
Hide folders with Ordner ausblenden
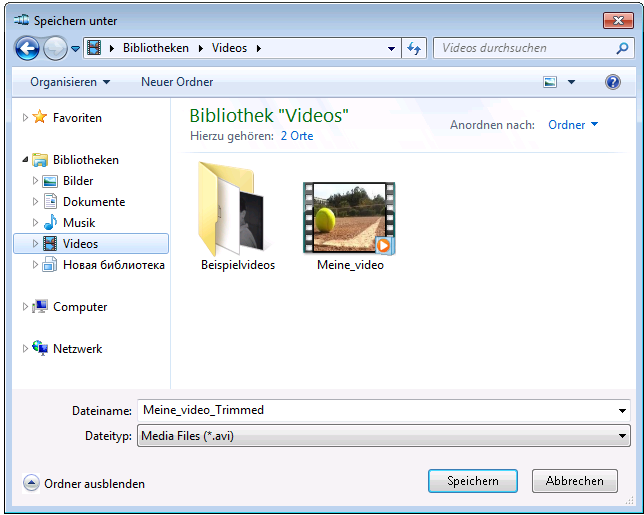pyautogui.click(x=84, y=483)
